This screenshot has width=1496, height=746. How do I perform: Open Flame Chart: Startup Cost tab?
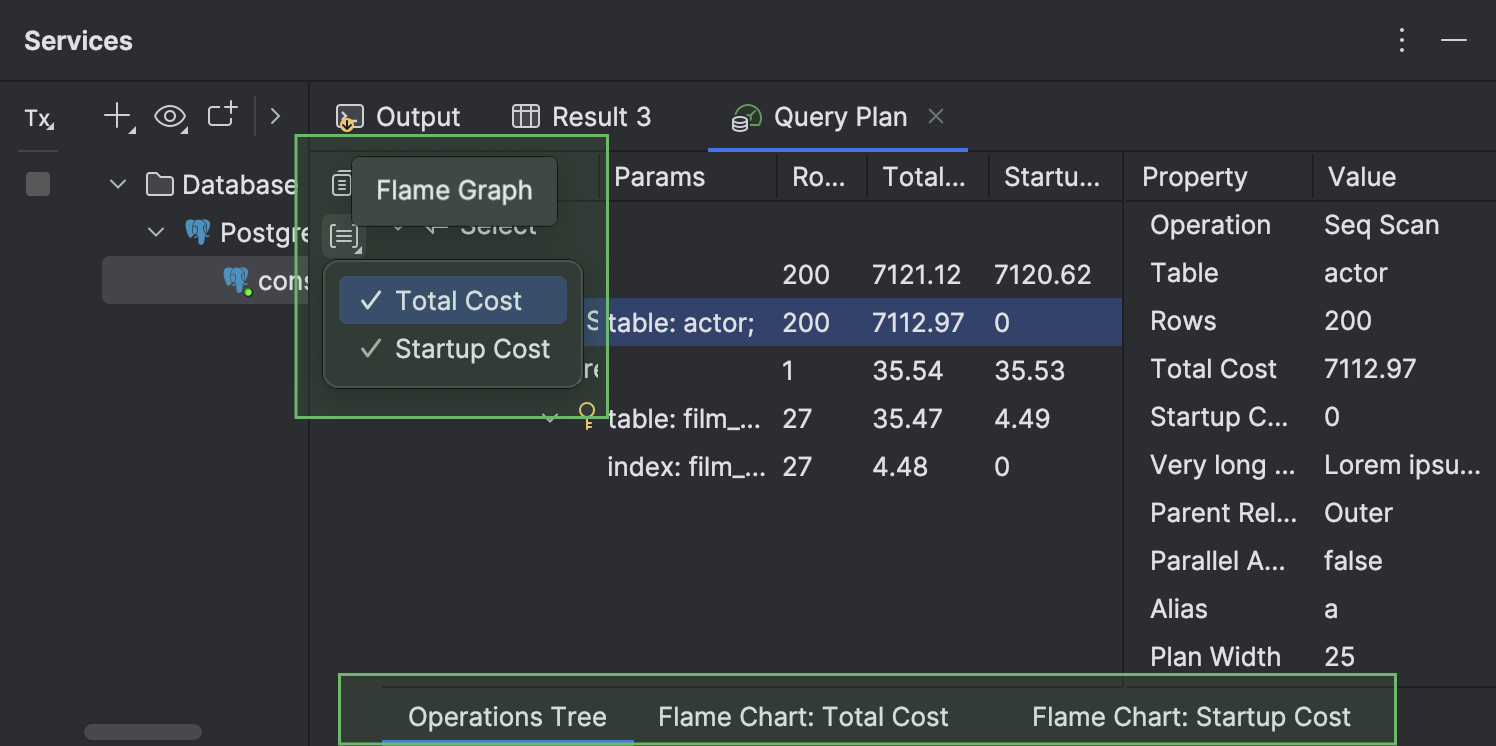tap(1191, 717)
